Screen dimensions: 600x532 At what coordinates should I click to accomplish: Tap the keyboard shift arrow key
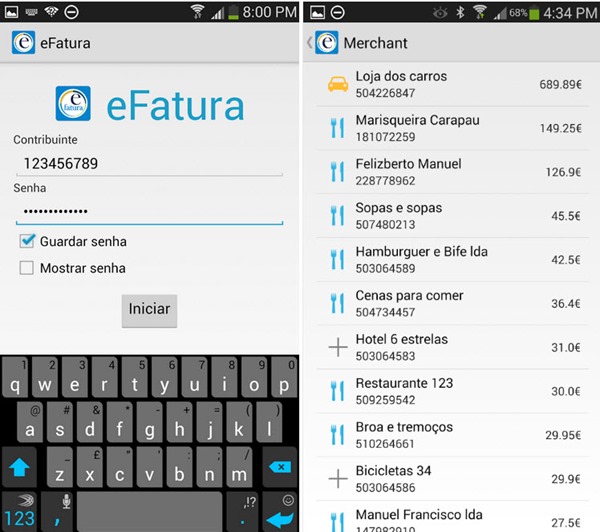19,468
